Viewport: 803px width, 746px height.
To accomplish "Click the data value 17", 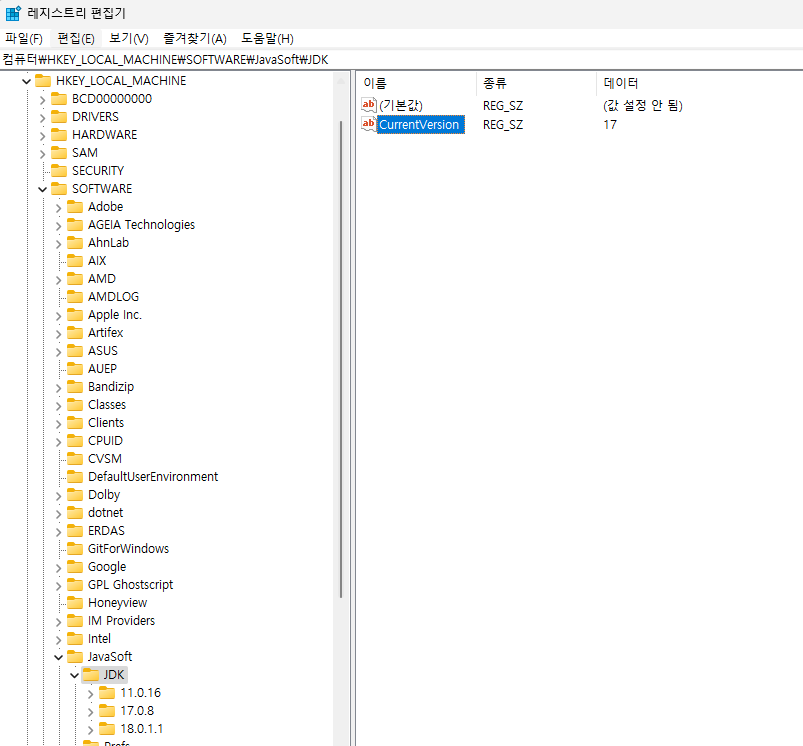I will [x=610, y=124].
